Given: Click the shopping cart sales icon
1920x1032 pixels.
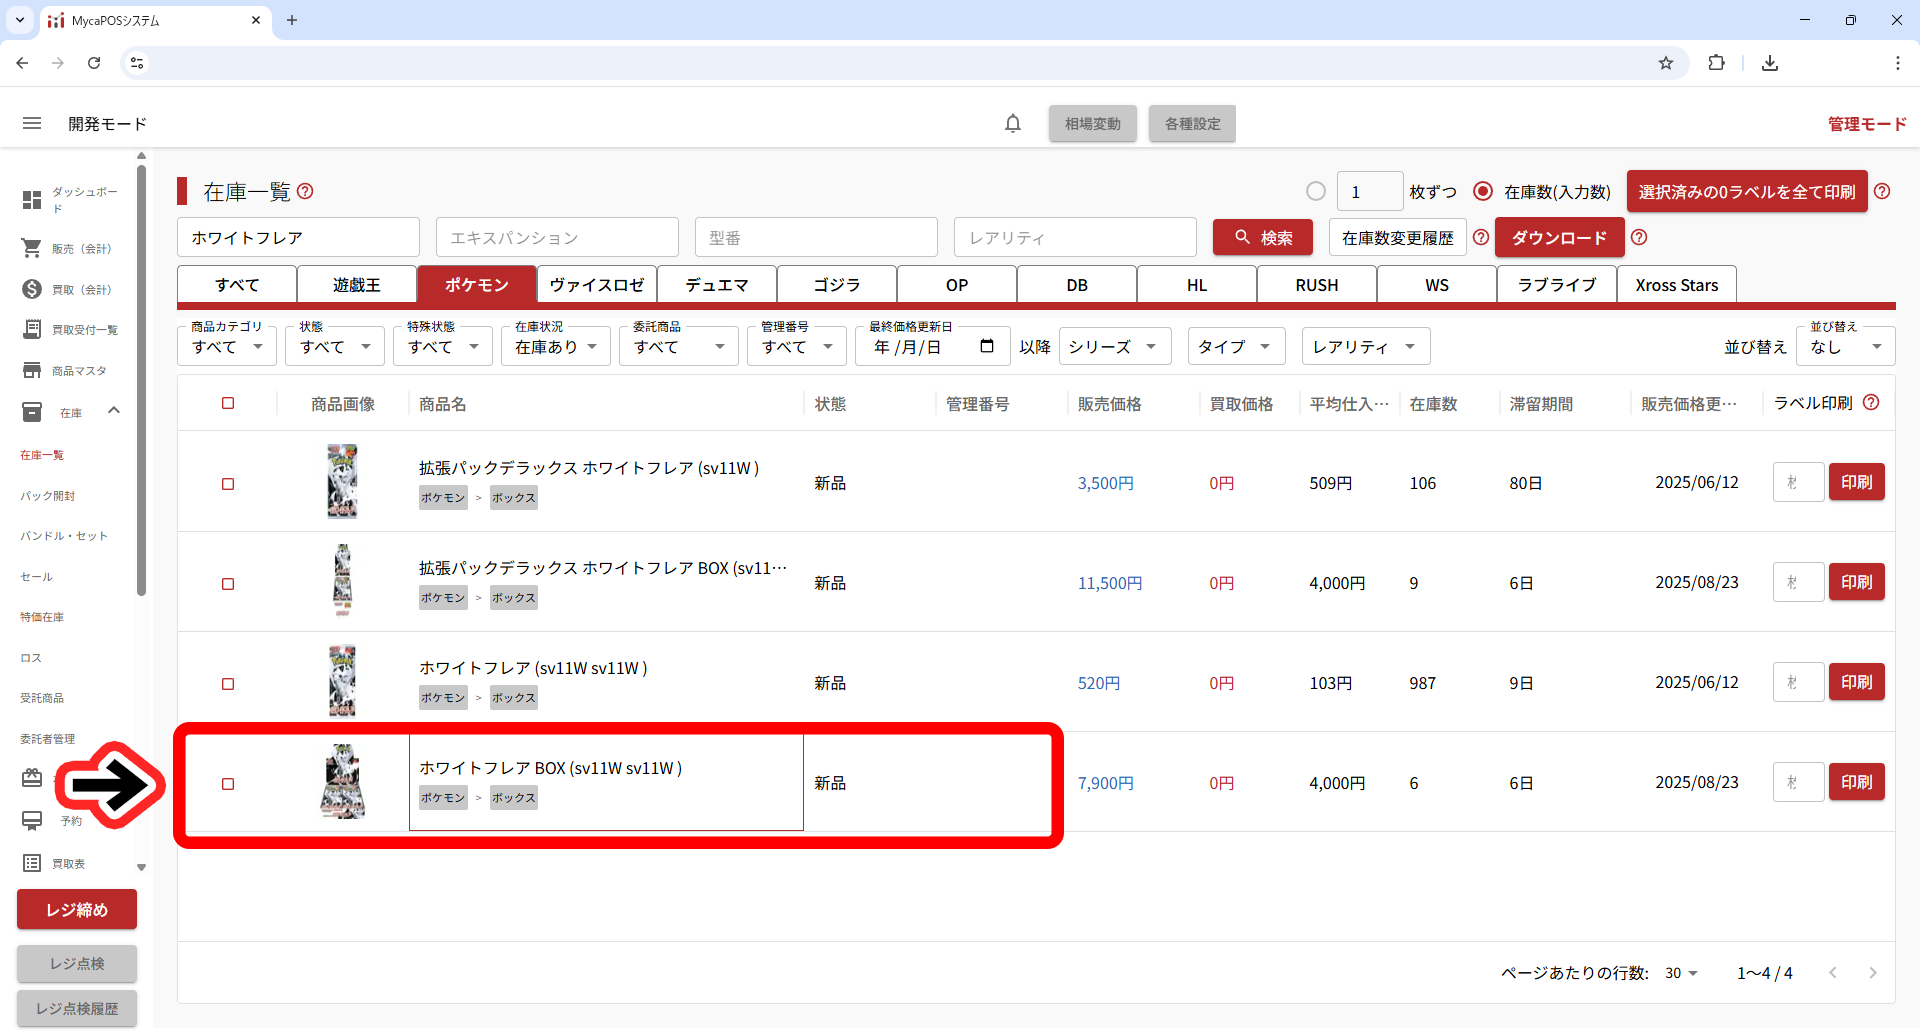Looking at the screenshot, I should 32,248.
